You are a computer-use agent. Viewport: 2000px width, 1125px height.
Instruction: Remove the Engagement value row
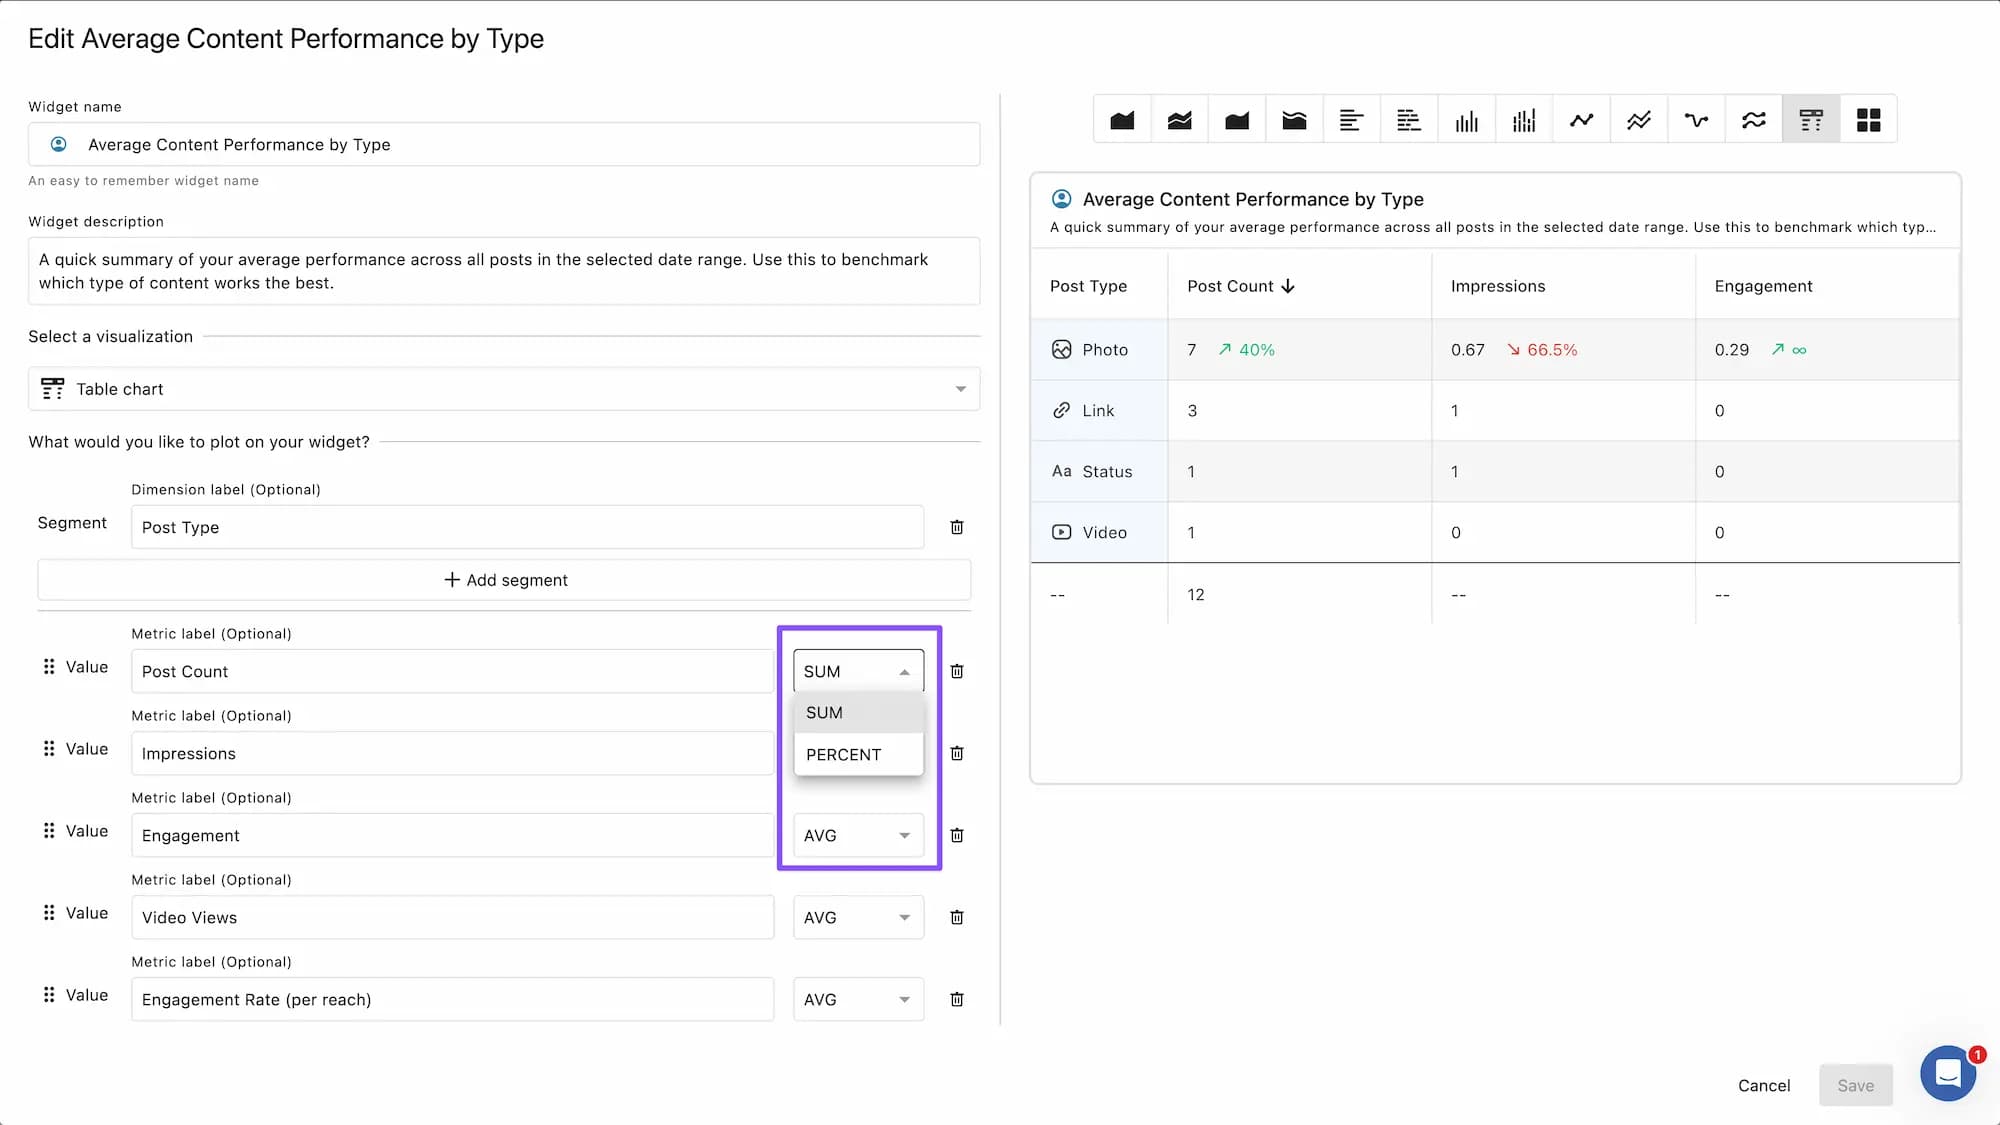(957, 835)
